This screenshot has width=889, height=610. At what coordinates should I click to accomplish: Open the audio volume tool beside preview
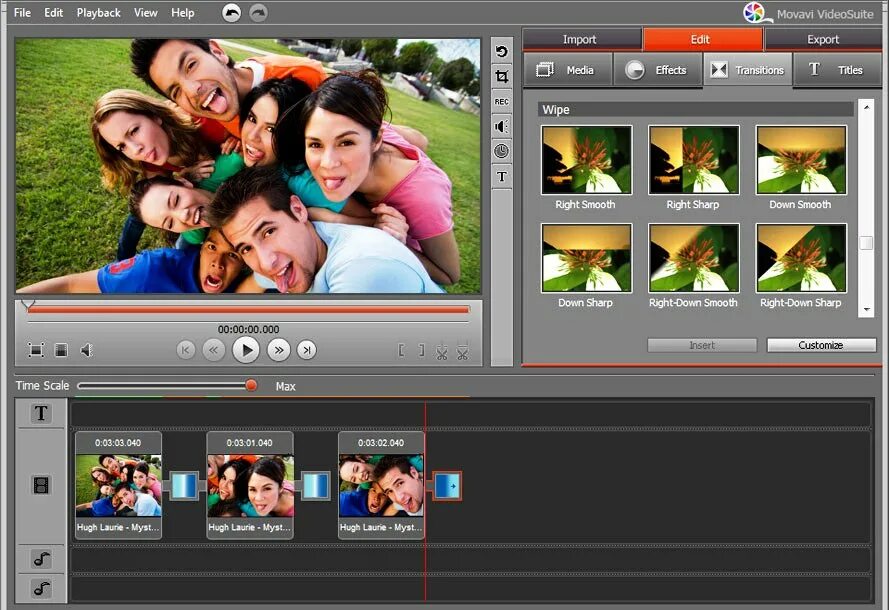click(x=501, y=126)
